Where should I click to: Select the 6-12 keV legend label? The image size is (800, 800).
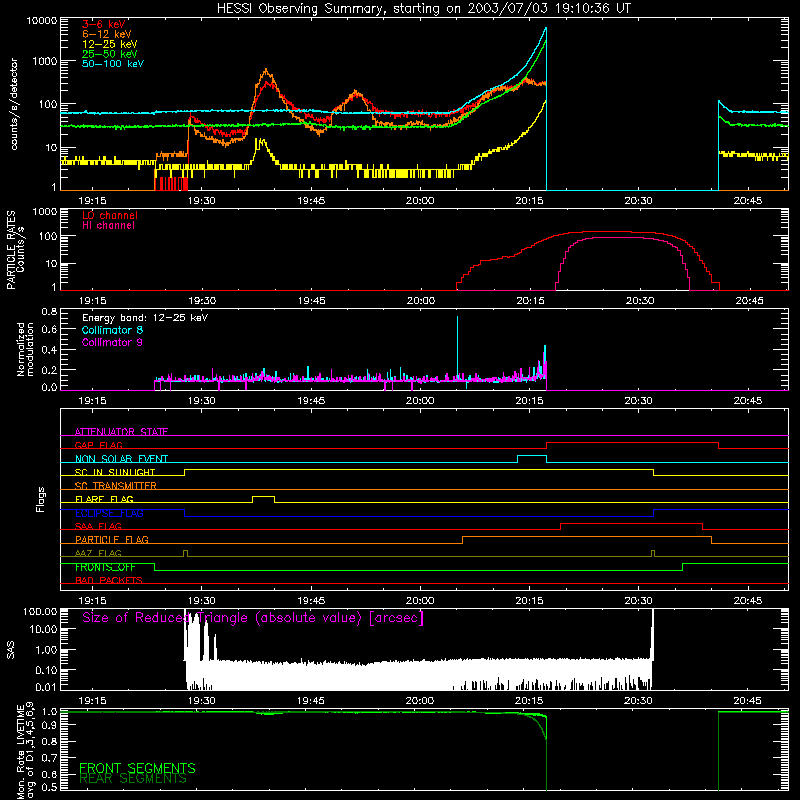point(107,34)
